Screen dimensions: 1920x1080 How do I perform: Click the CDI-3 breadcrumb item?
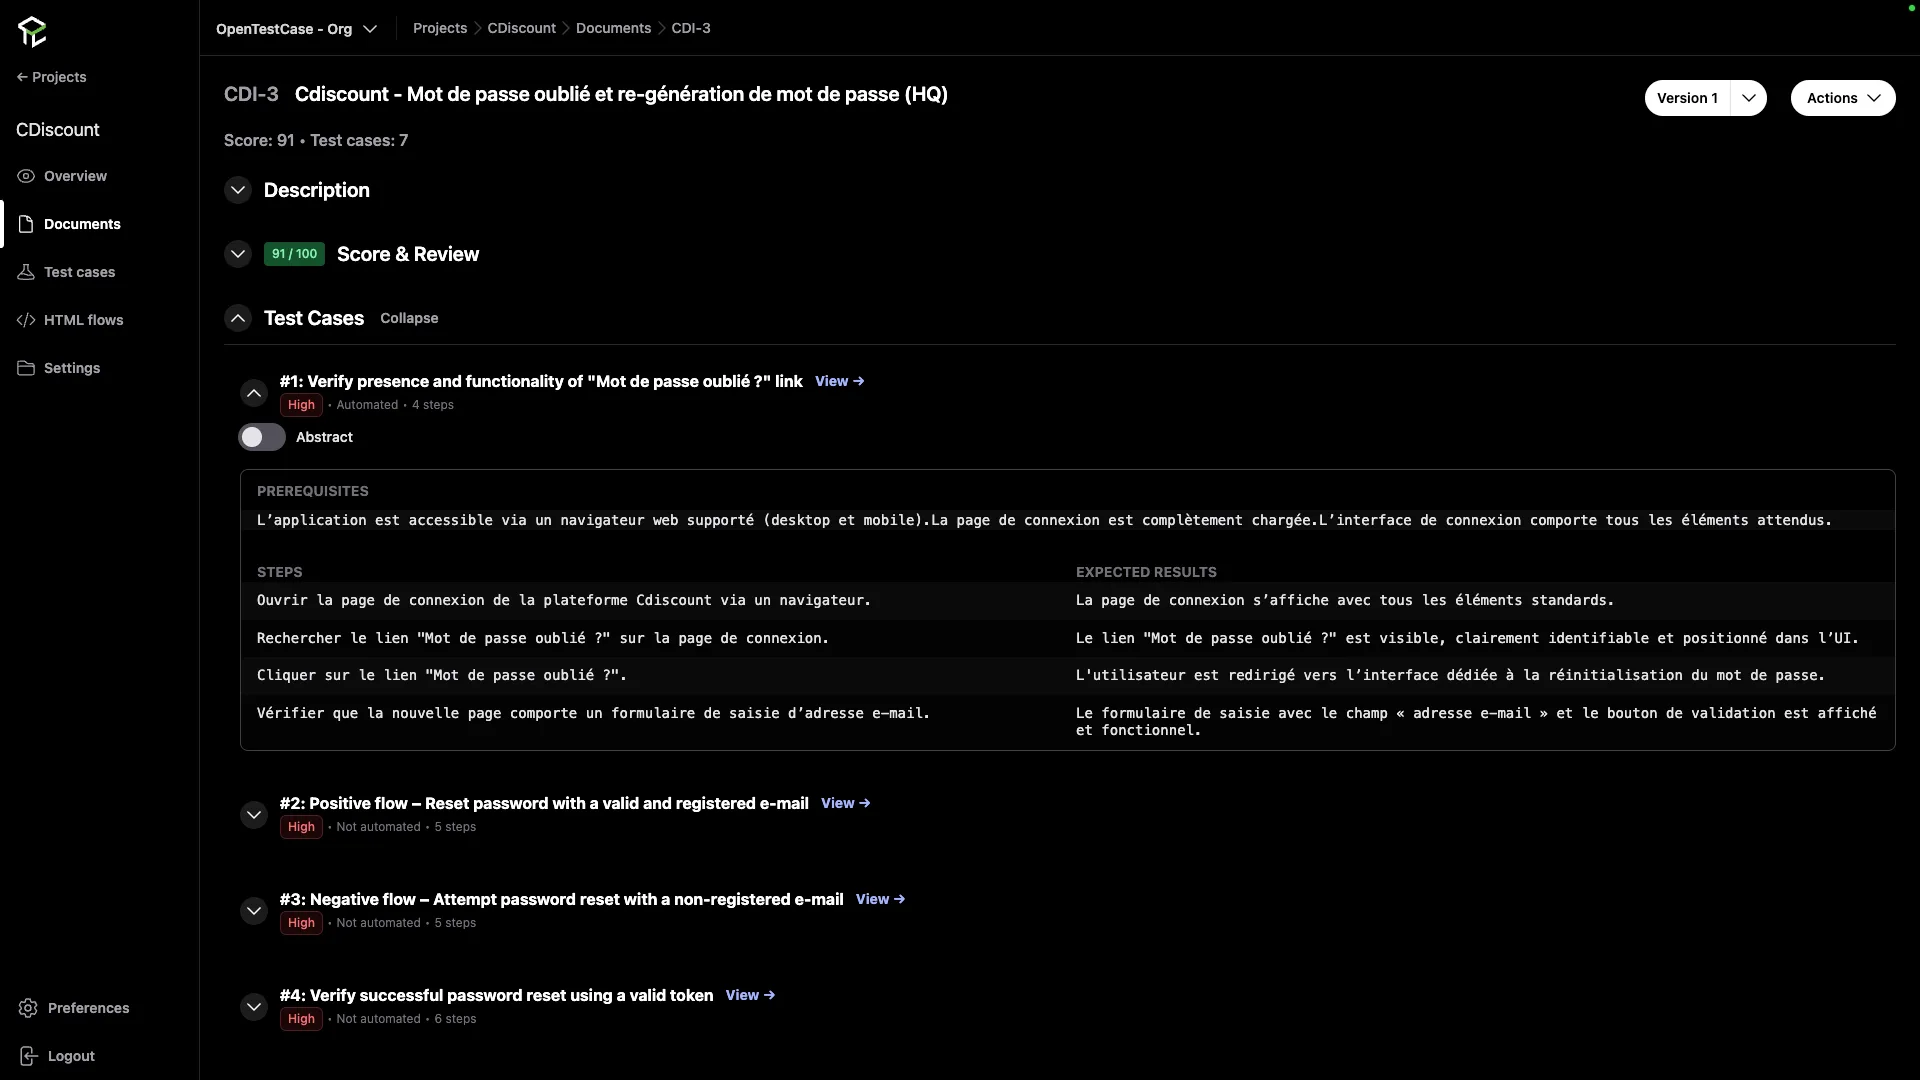[691, 28]
